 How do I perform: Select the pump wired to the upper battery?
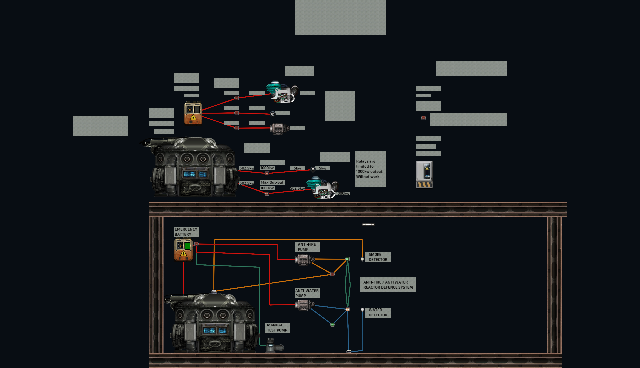coord(279,129)
